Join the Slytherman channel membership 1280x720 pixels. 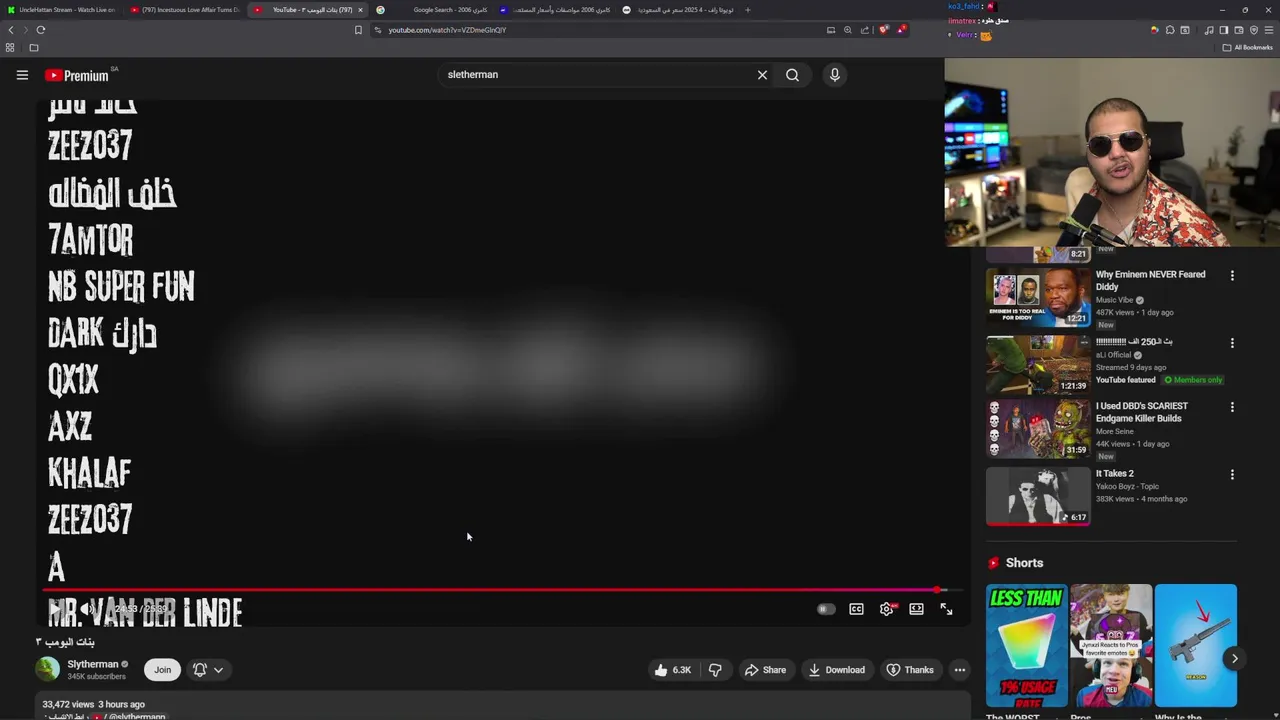tap(162, 670)
